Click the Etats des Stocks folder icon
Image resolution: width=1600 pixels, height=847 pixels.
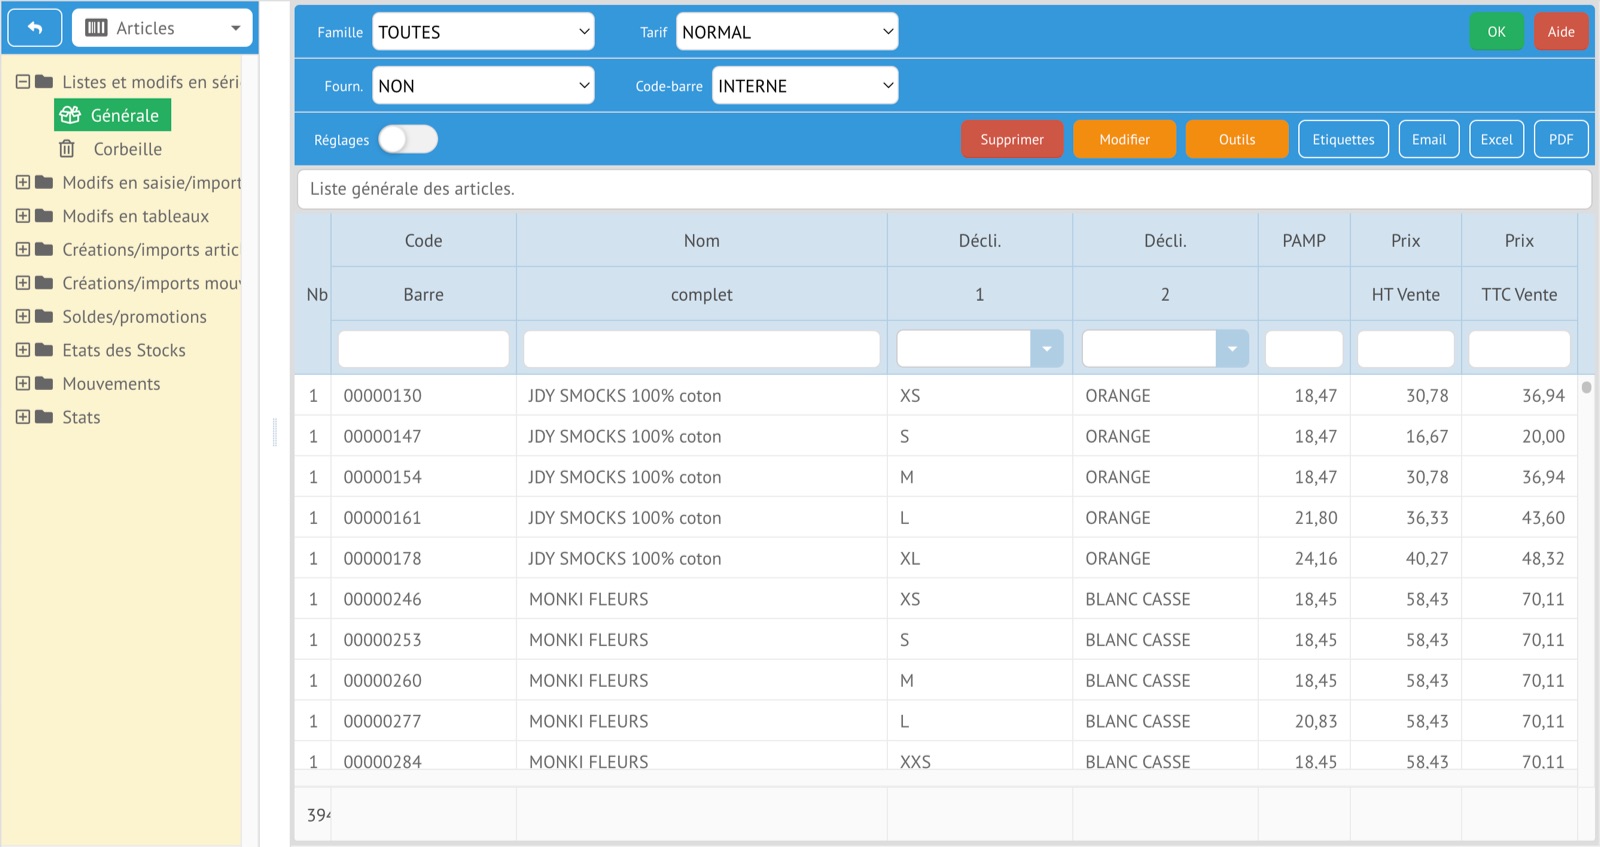pos(44,350)
